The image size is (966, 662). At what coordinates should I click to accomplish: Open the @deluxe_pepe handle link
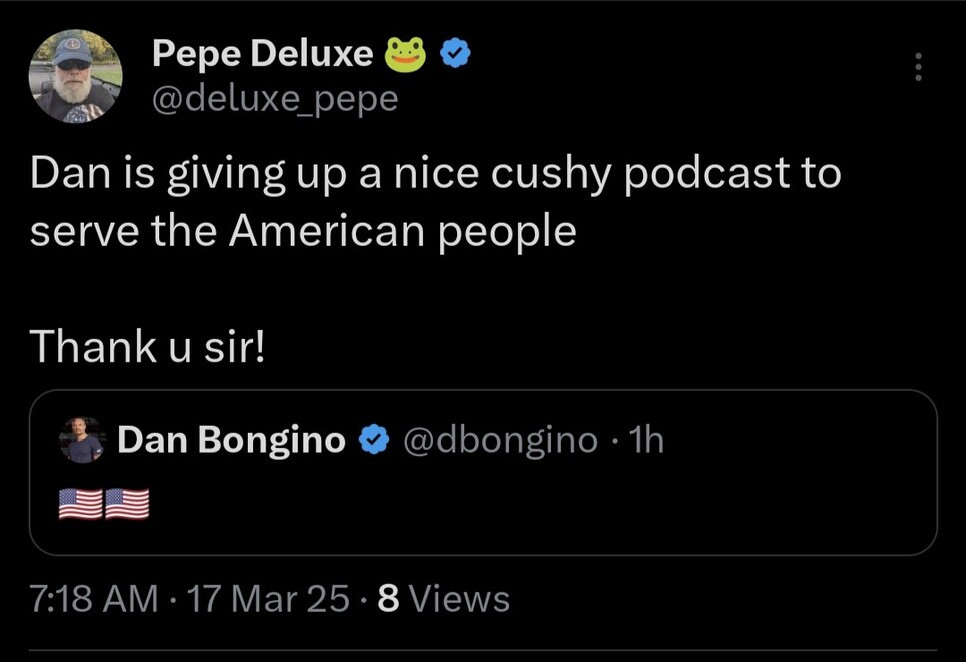(x=274, y=98)
